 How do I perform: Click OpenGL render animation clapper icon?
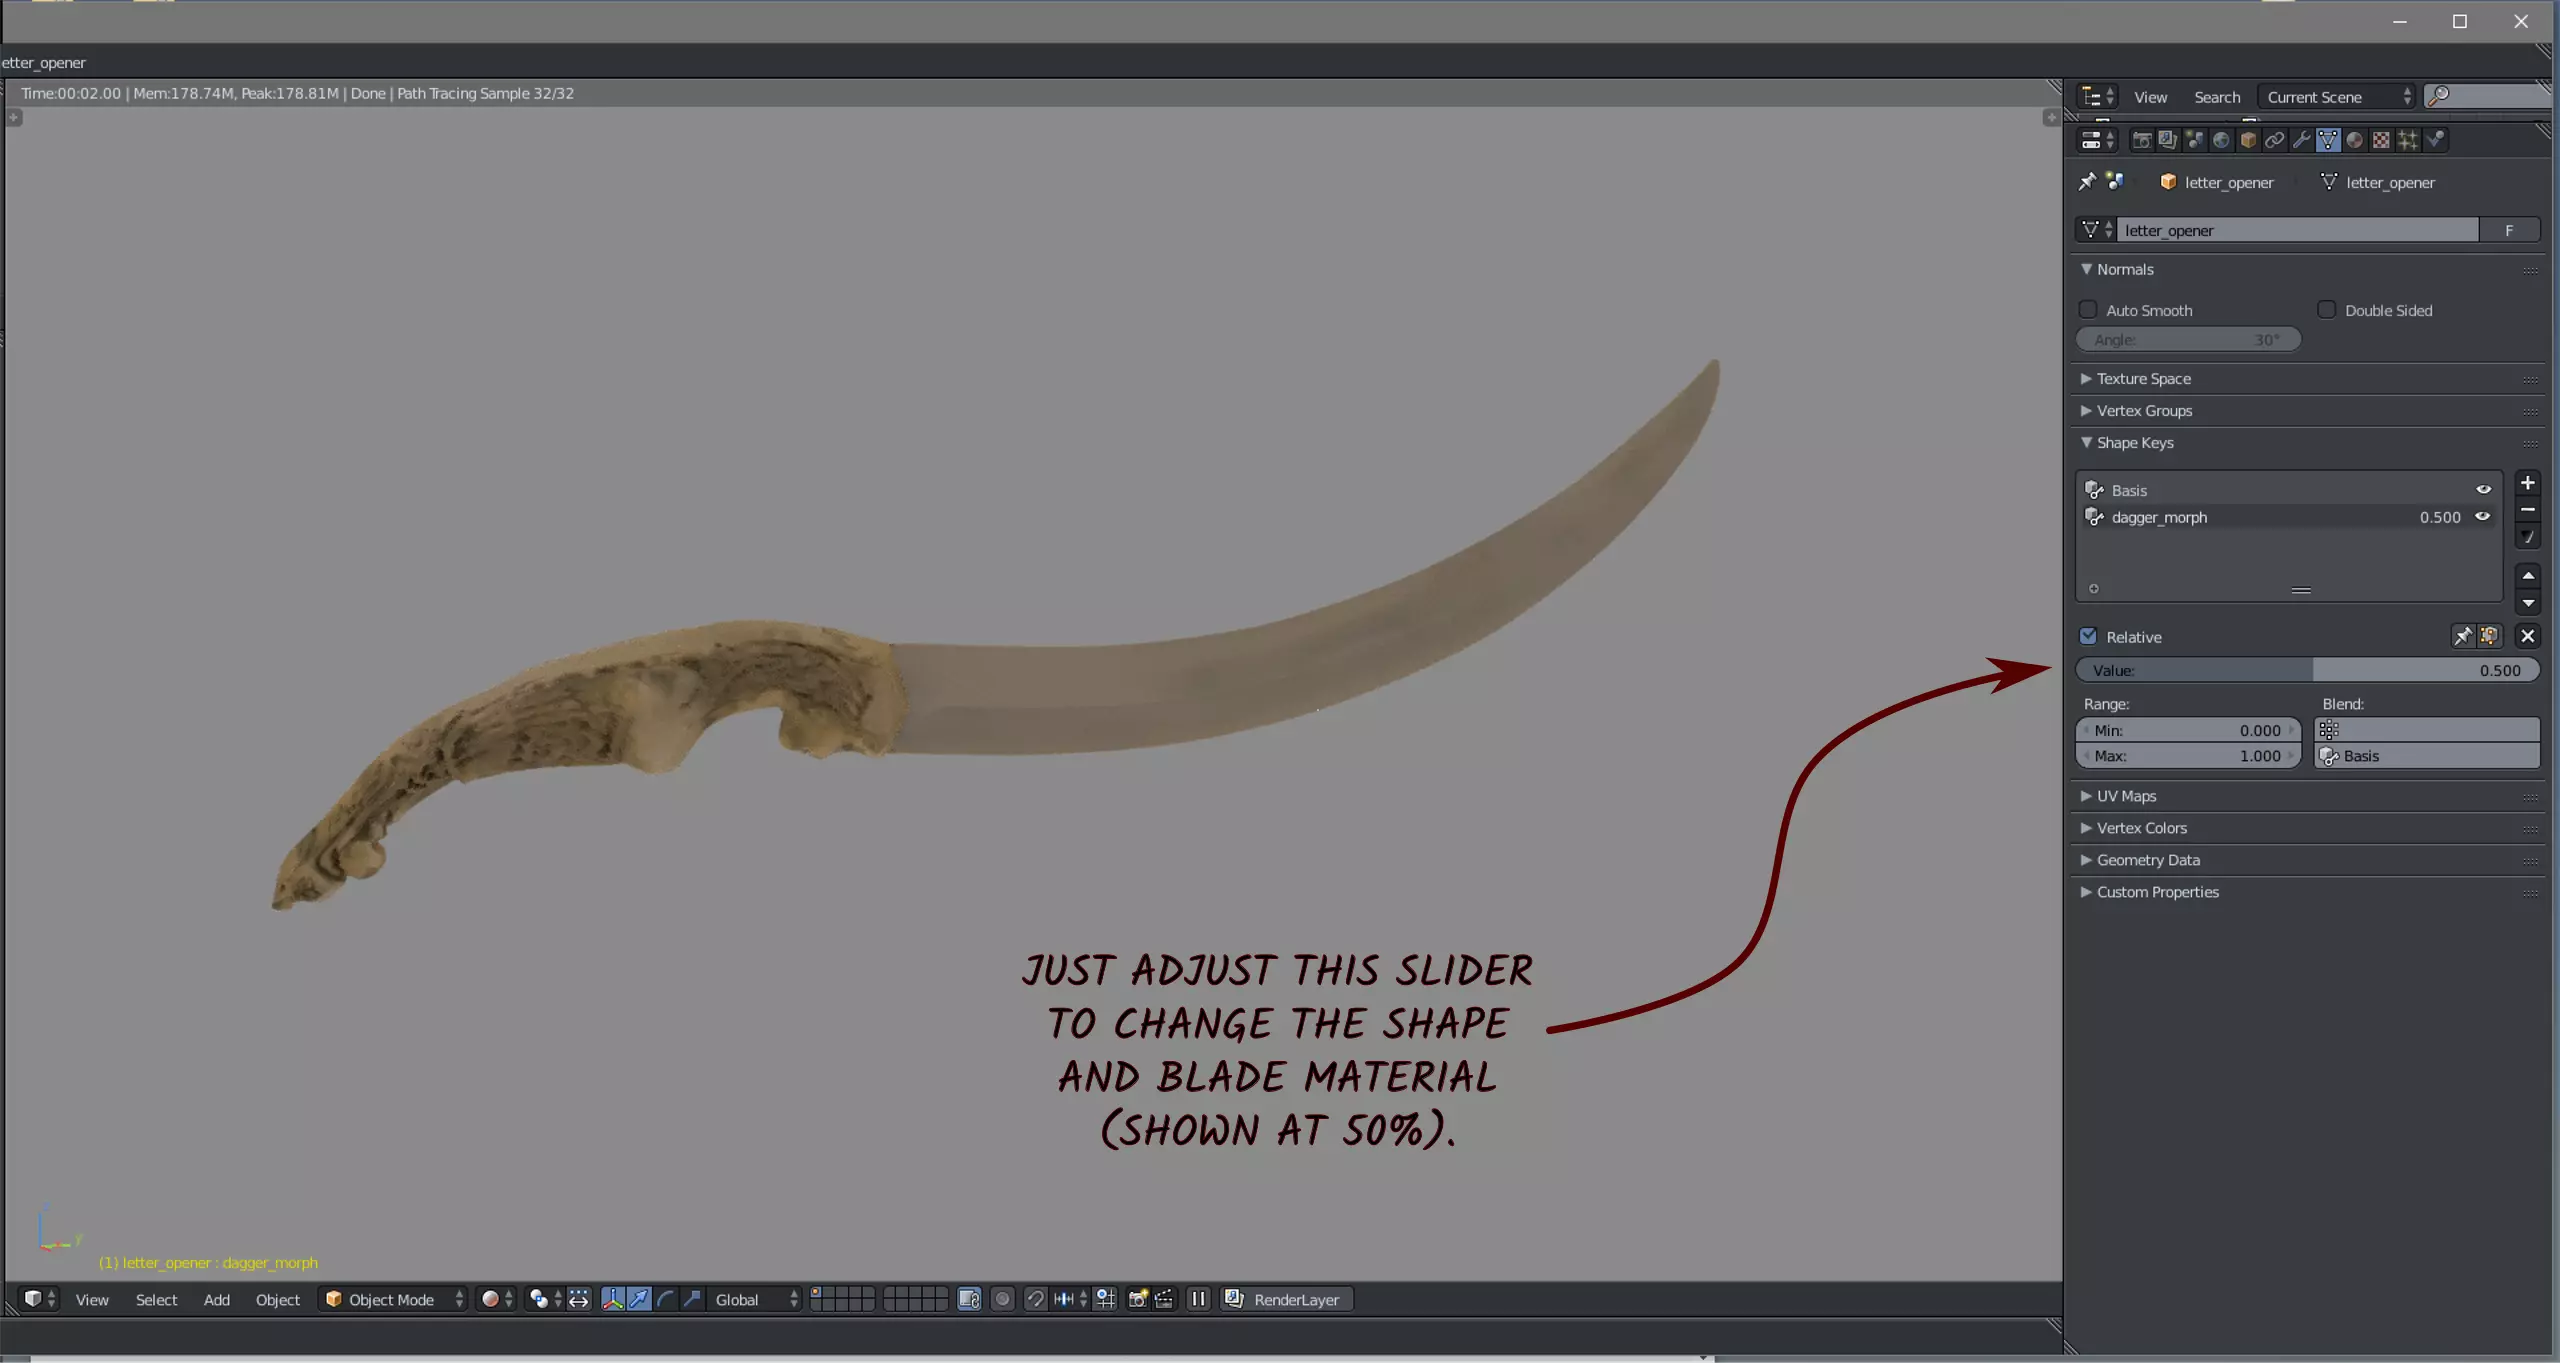pos(1164,1299)
